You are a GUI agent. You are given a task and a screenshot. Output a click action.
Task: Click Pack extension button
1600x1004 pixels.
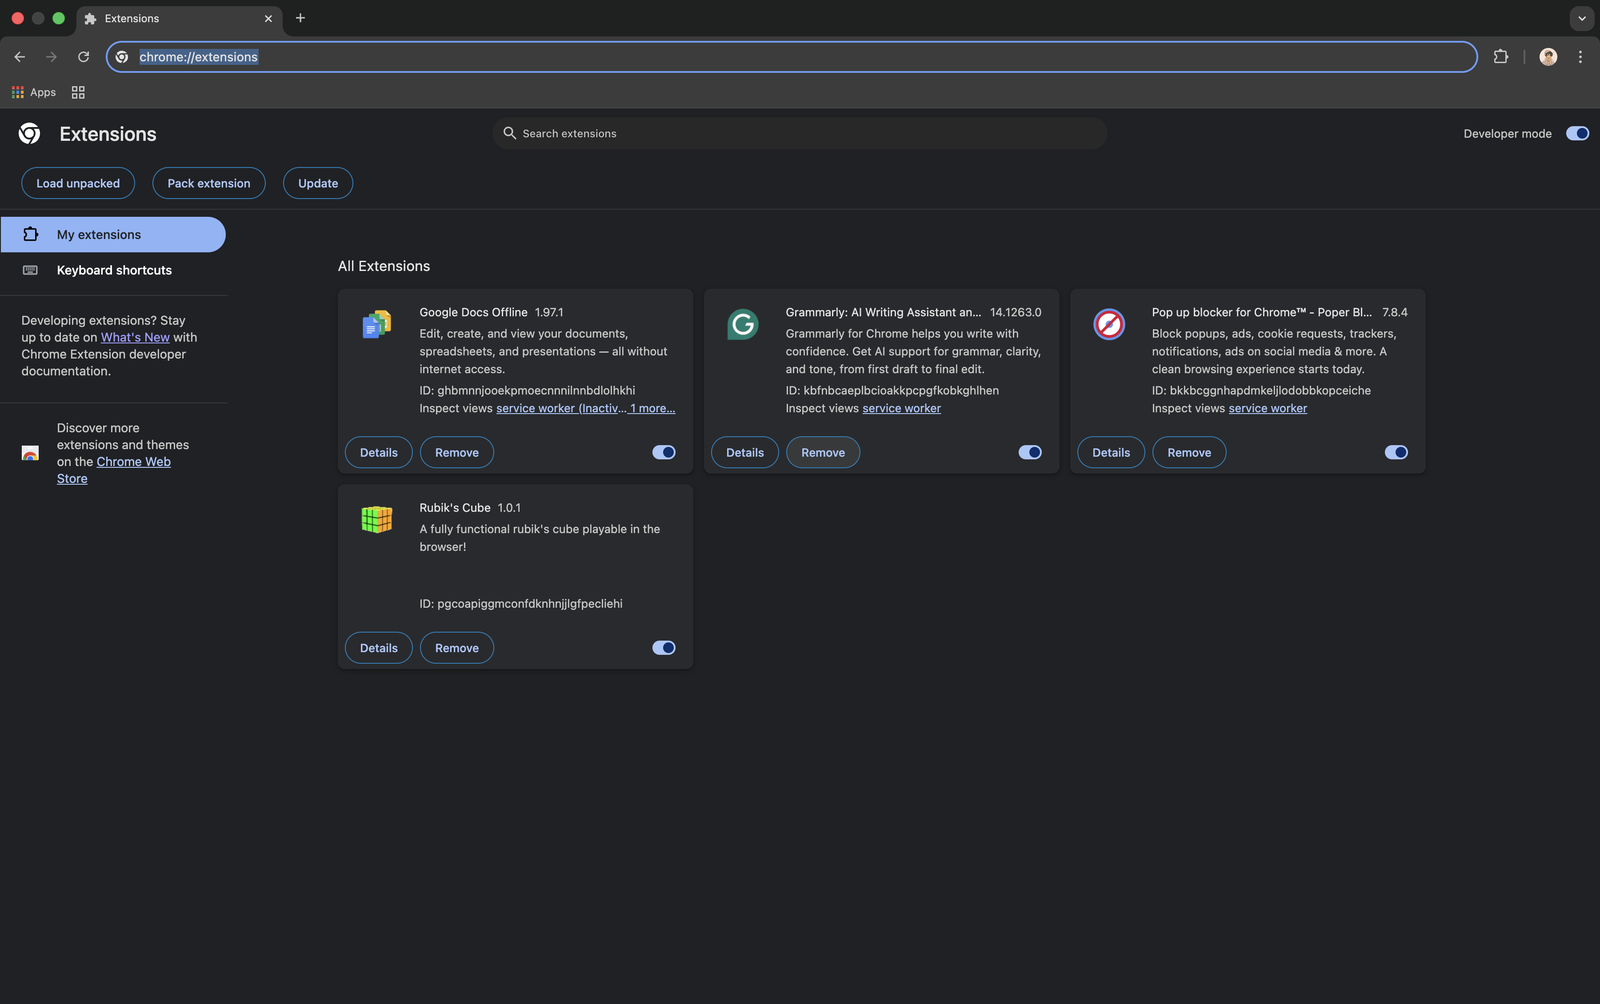coord(209,183)
